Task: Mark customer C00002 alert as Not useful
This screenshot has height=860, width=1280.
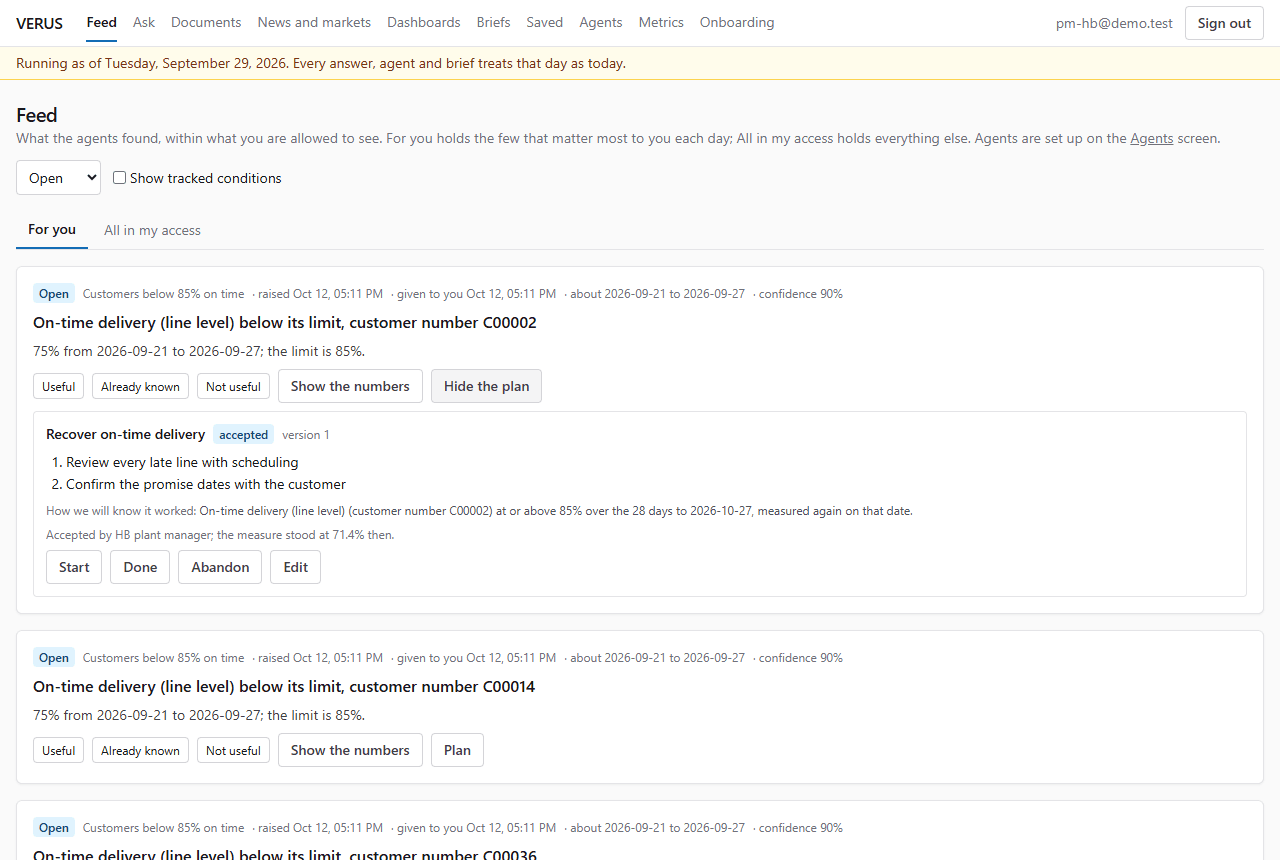Action: [233, 387]
